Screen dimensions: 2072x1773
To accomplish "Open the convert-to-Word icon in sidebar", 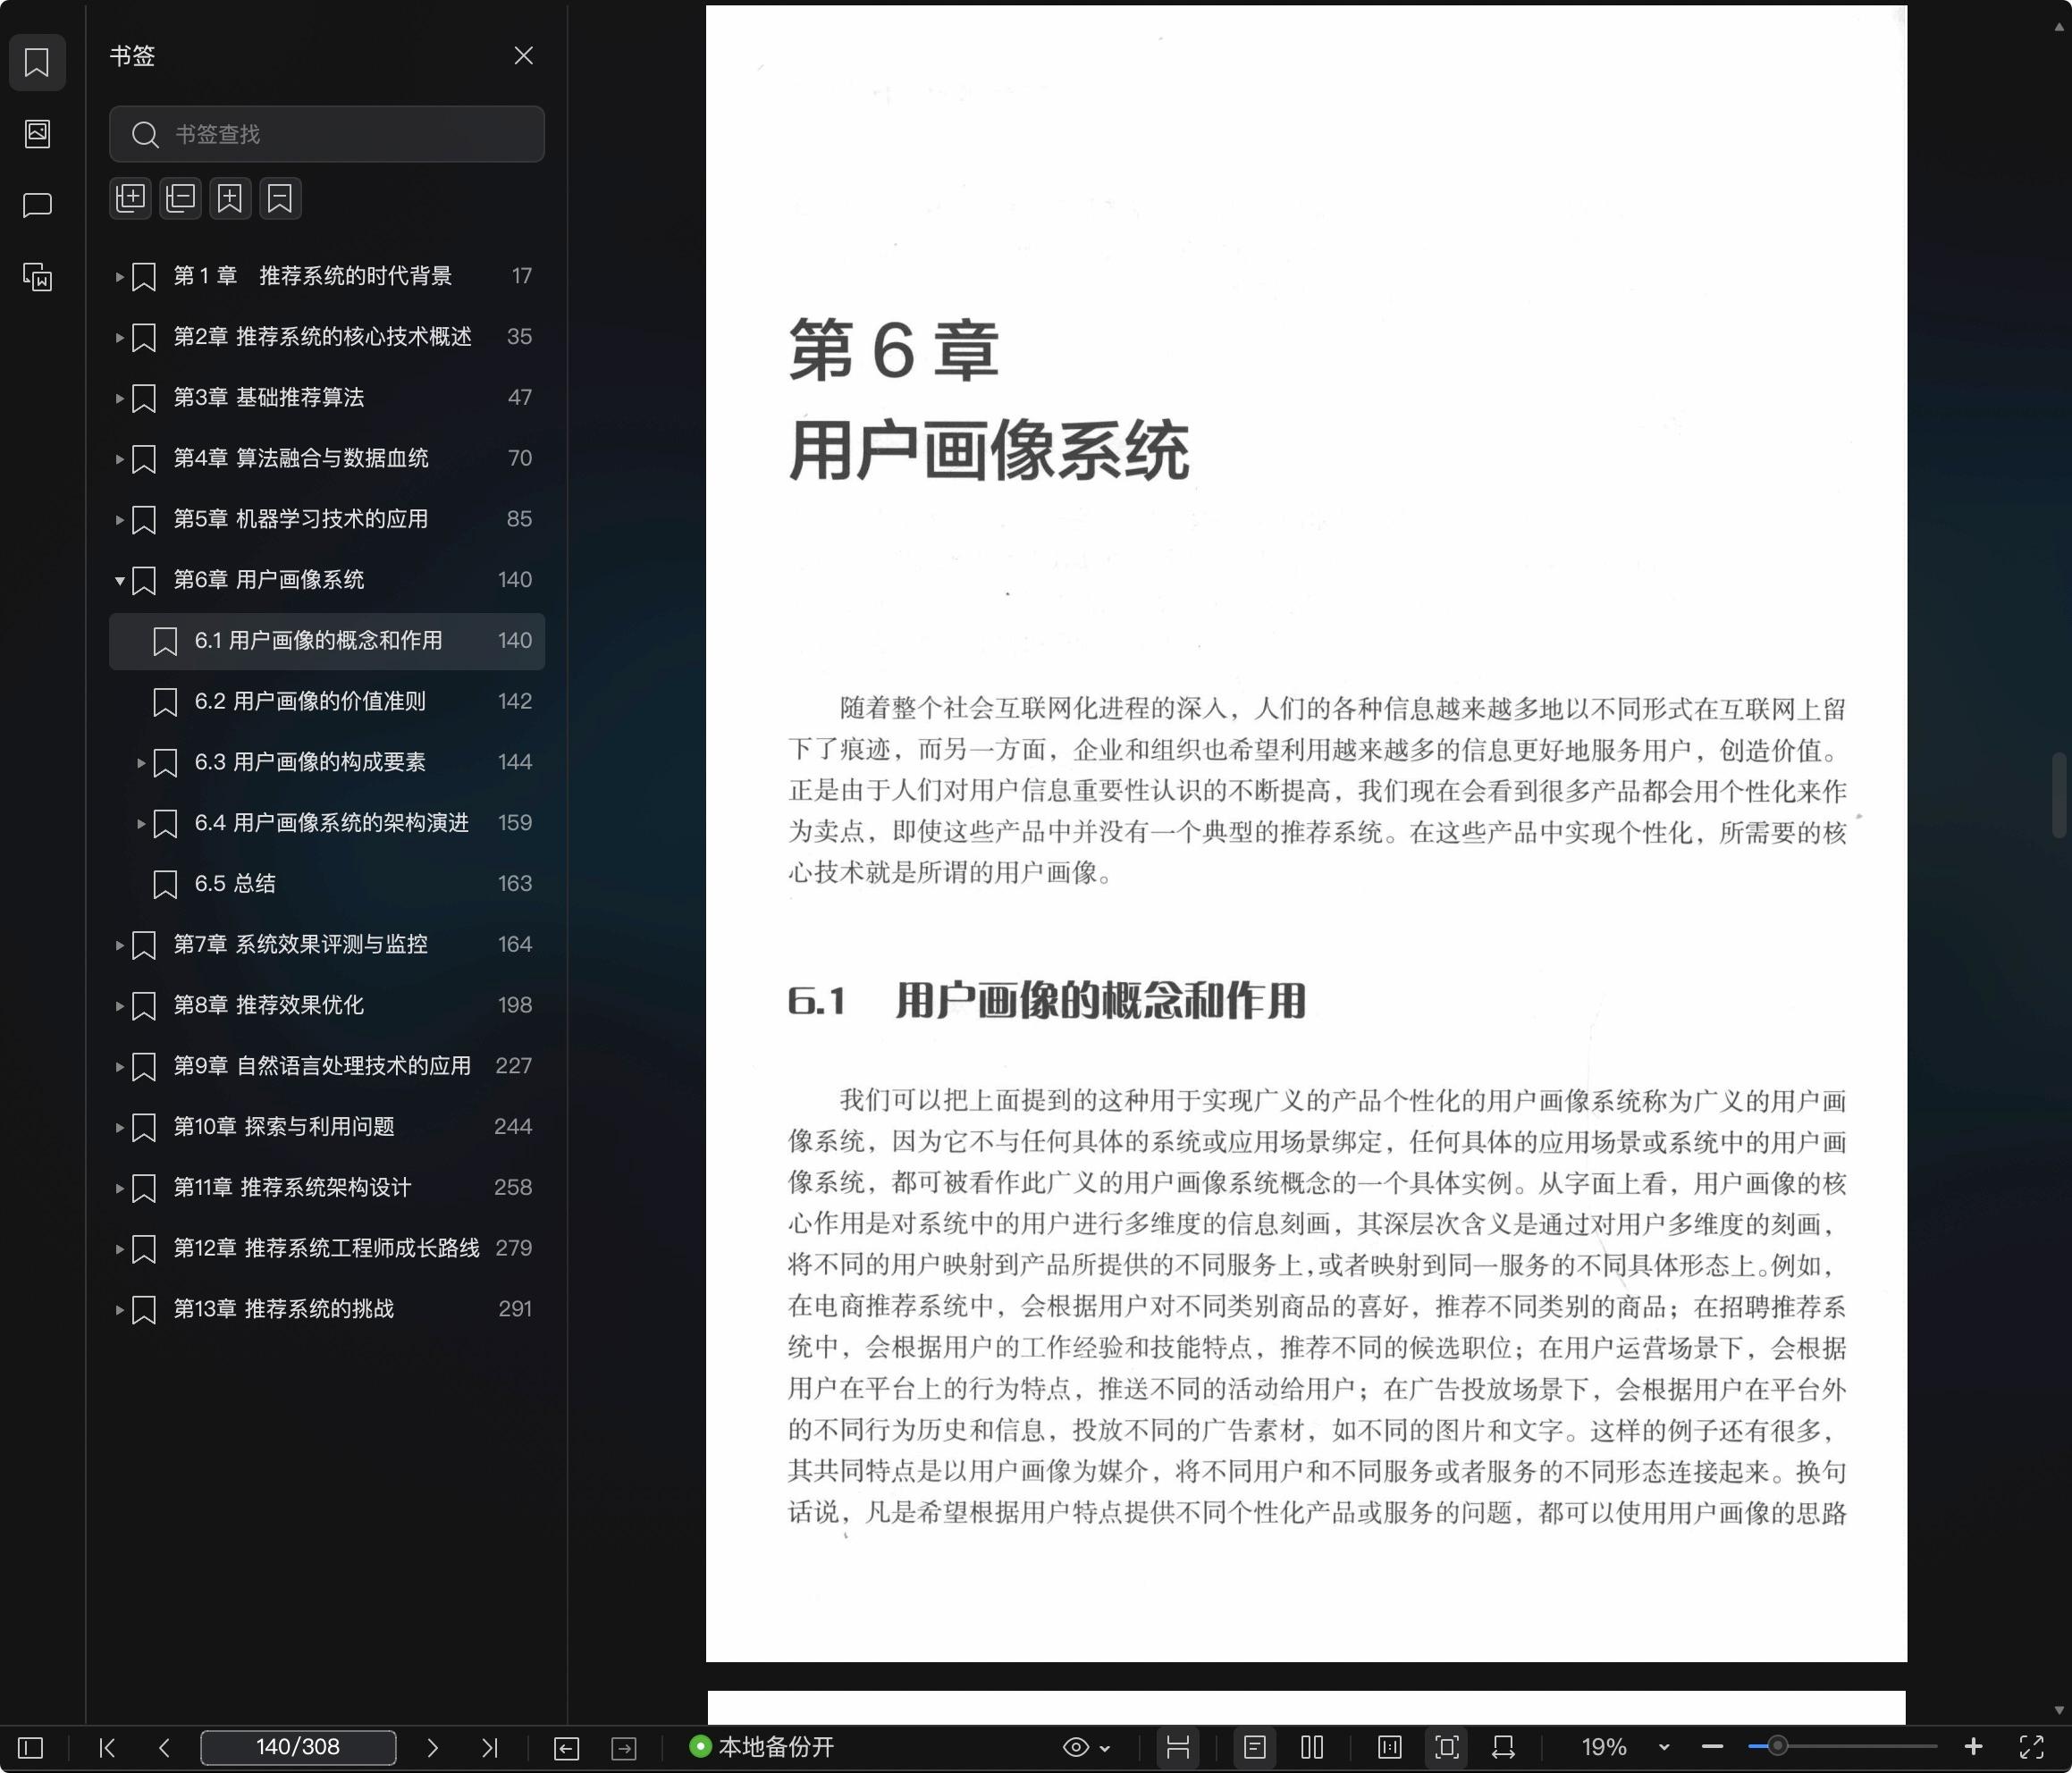I will [x=37, y=277].
